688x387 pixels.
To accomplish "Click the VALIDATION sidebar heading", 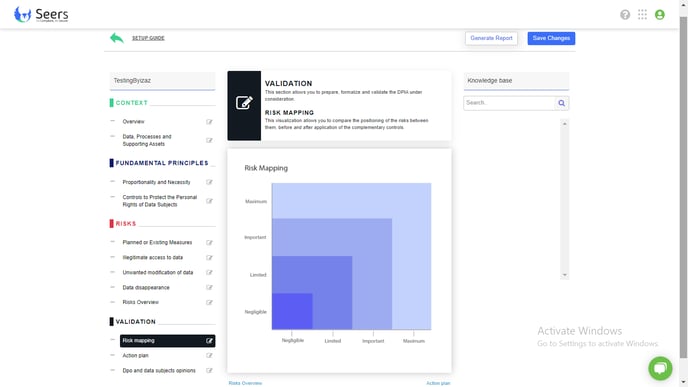I will pyautogui.click(x=136, y=322).
